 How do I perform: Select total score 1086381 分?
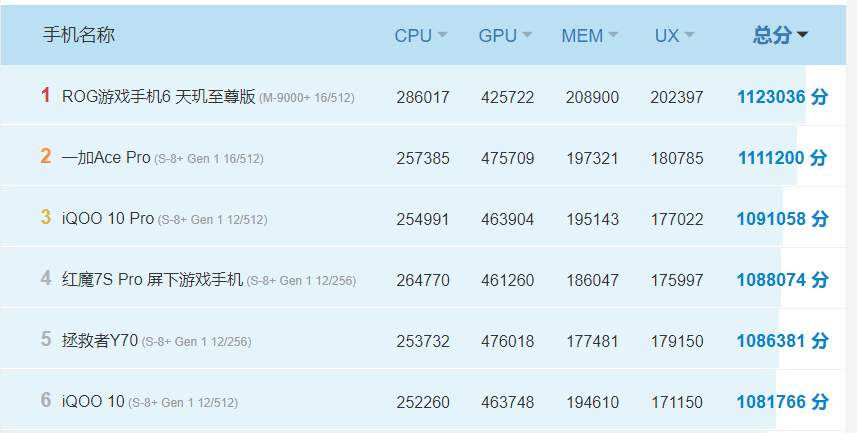coord(783,341)
